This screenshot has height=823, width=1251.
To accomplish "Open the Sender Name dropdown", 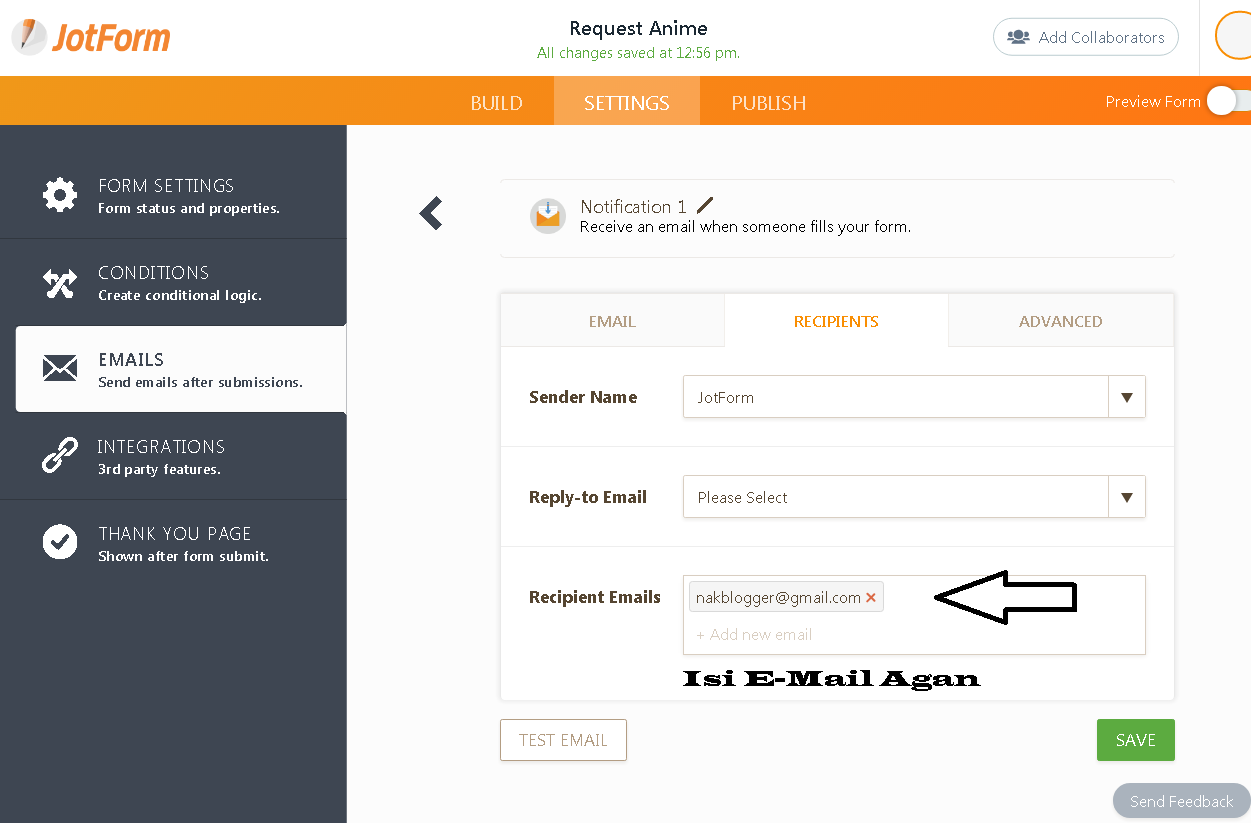I will coord(1127,397).
